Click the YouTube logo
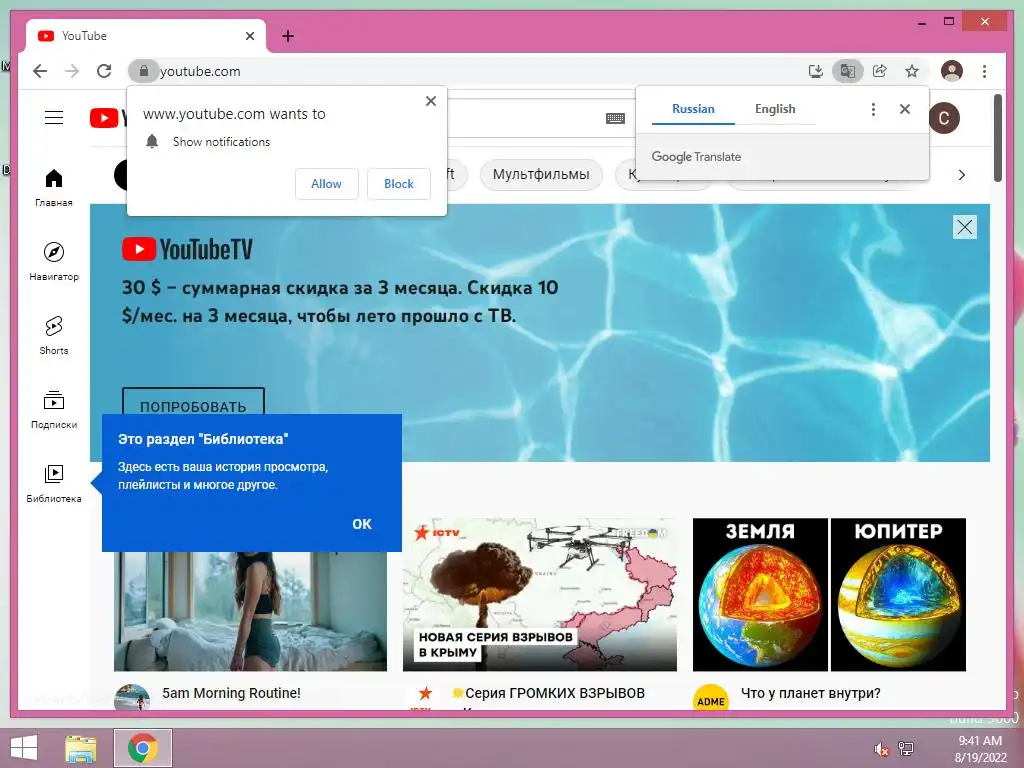1024x768 pixels. (108, 118)
